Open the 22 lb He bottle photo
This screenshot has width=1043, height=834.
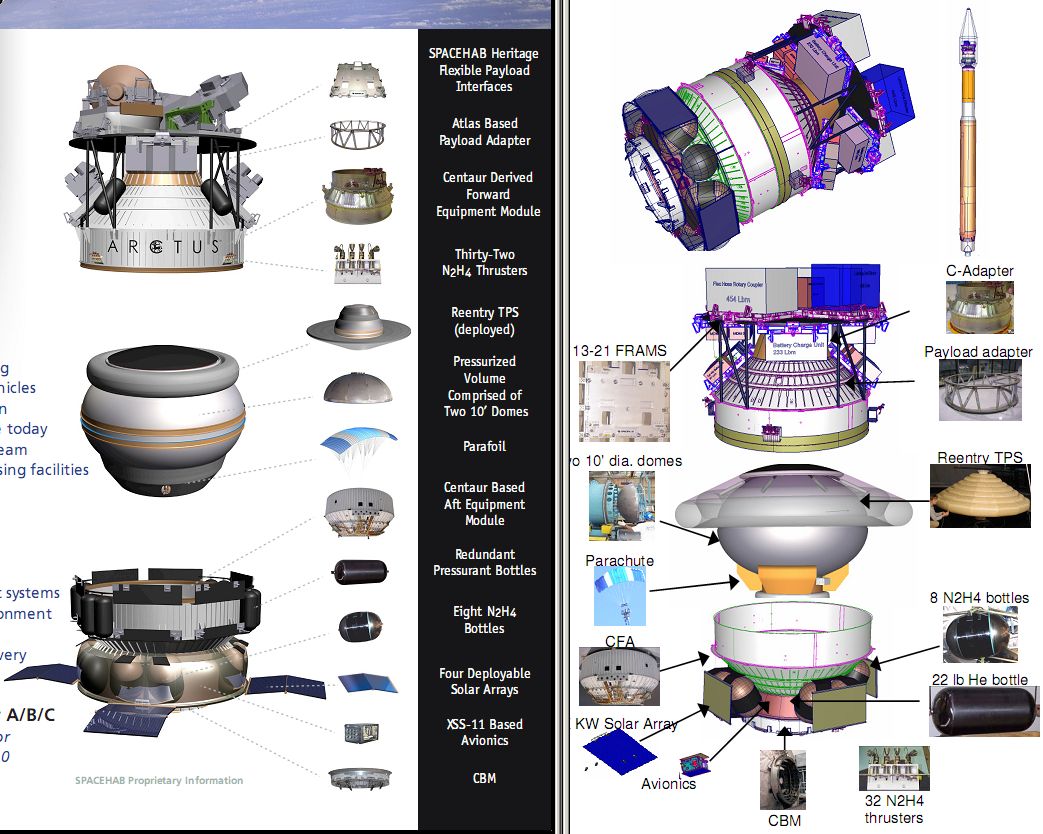[x=984, y=711]
